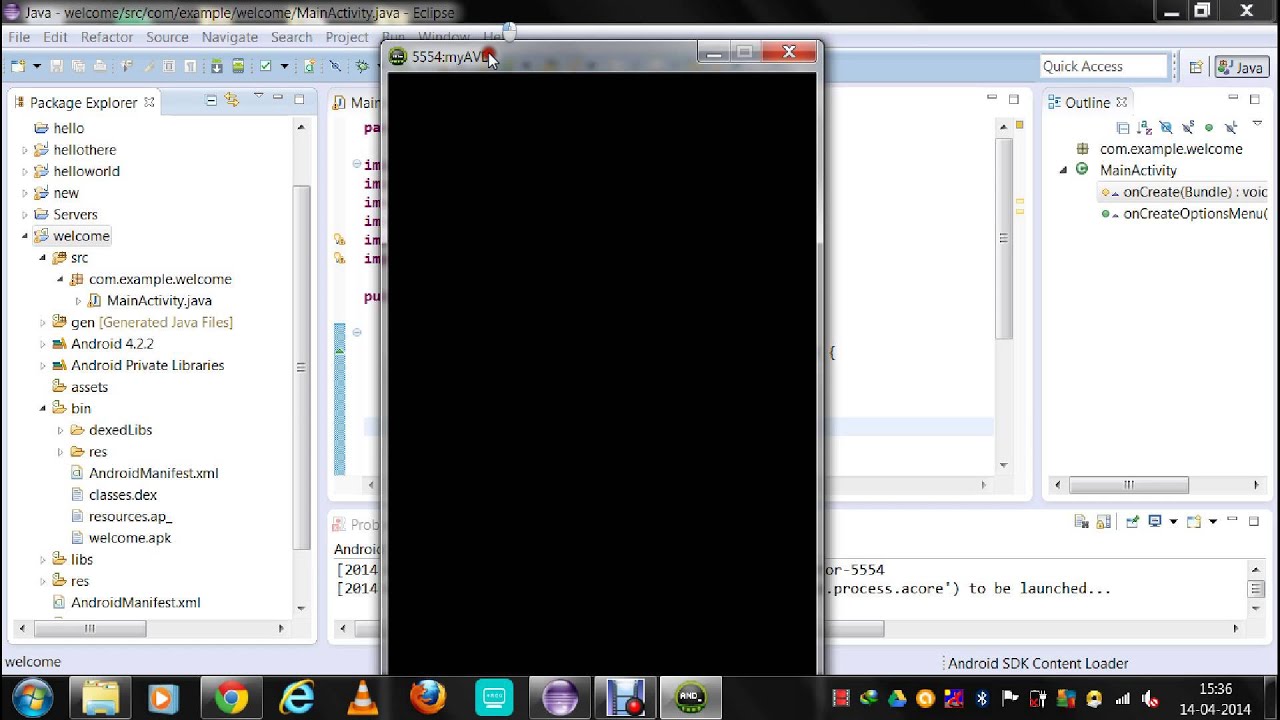
Task: Select MainActivity.java in Package Explorer
Action: (x=159, y=300)
